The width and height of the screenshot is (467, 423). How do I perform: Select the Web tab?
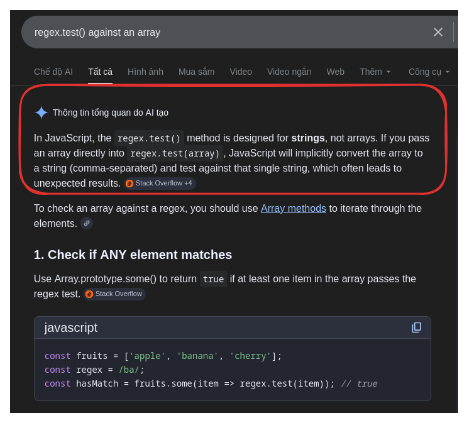(x=335, y=72)
